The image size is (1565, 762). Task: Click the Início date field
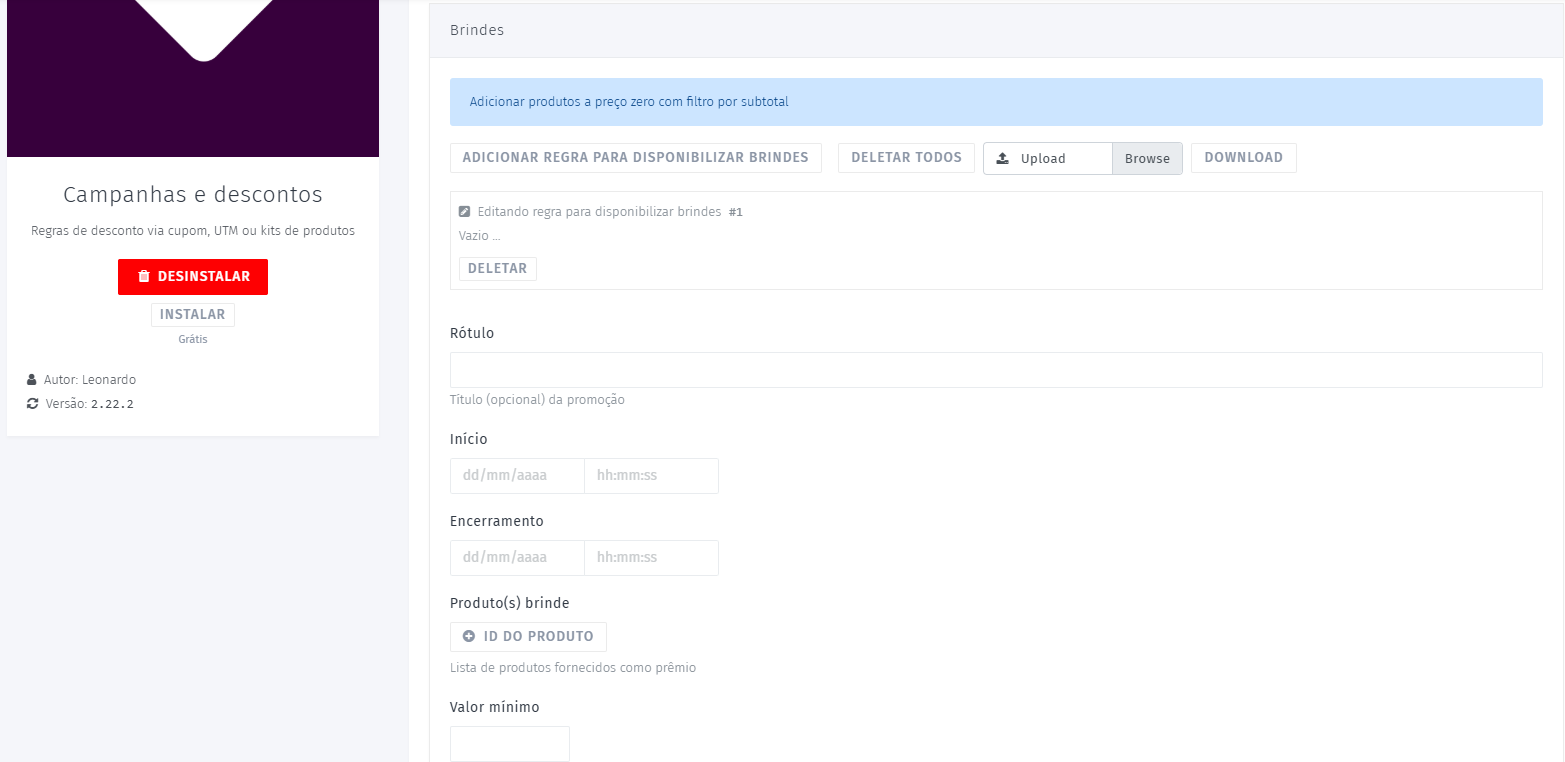click(x=517, y=476)
